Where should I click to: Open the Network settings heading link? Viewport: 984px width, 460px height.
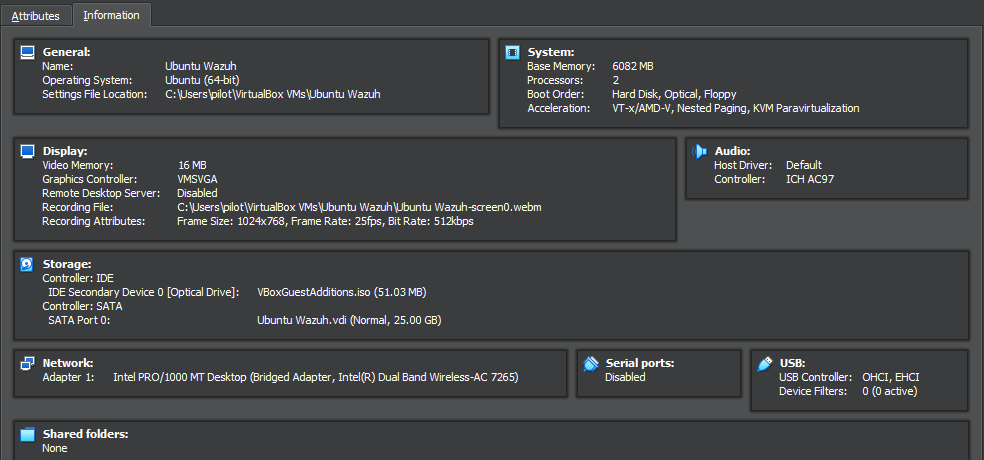[68, 363]
